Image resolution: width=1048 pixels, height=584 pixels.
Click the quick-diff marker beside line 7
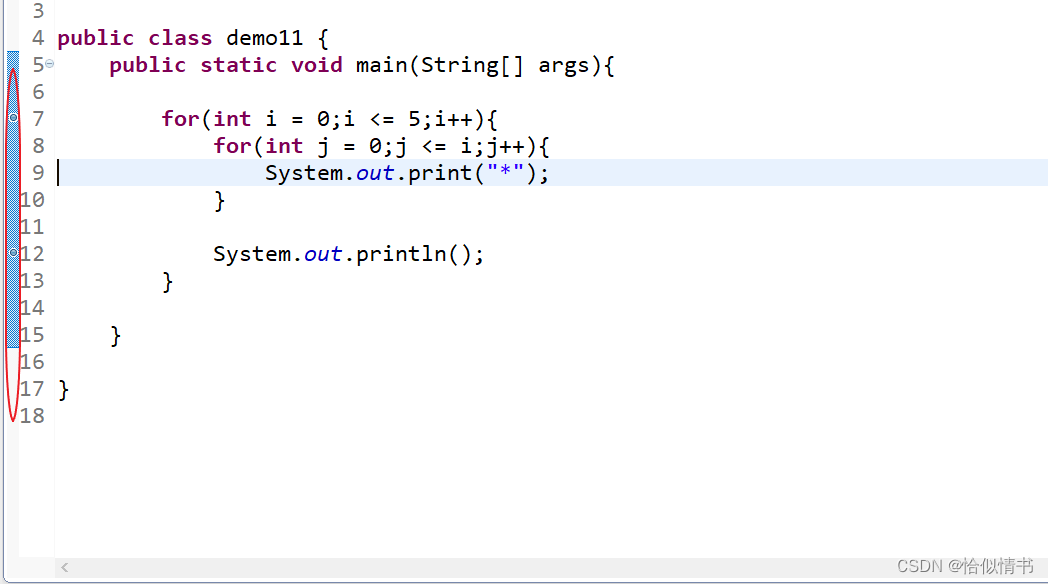click(13, 118)
